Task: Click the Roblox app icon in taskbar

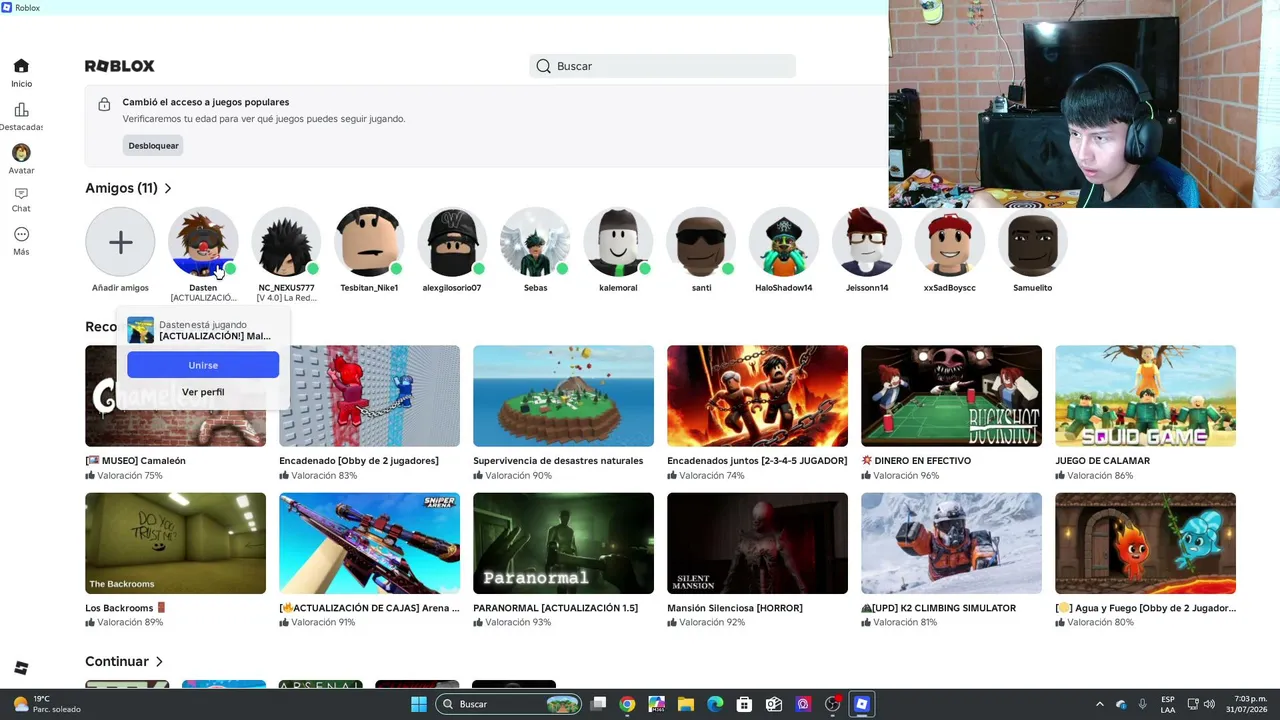Action: (x=861, y=704)
